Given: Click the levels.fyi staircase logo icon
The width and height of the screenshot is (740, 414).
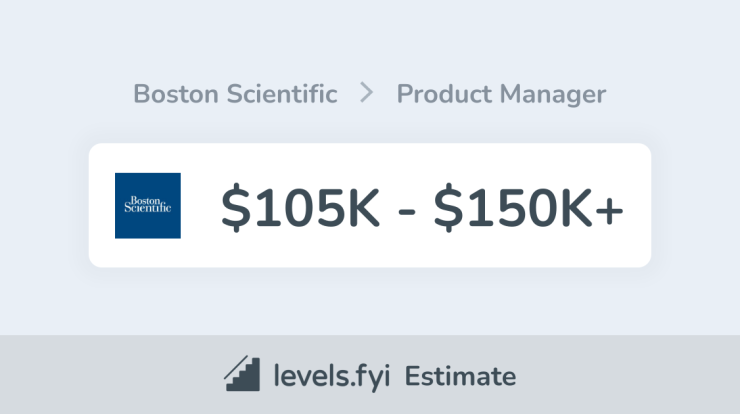Looking at the screenshot, I should click(242, 373).
